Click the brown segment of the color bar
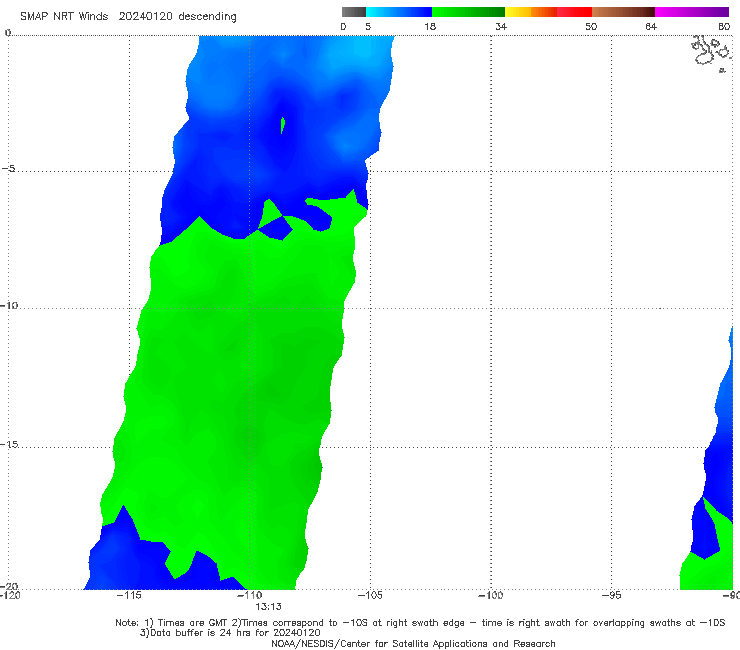Screen dimensions: 740x650 623,12
